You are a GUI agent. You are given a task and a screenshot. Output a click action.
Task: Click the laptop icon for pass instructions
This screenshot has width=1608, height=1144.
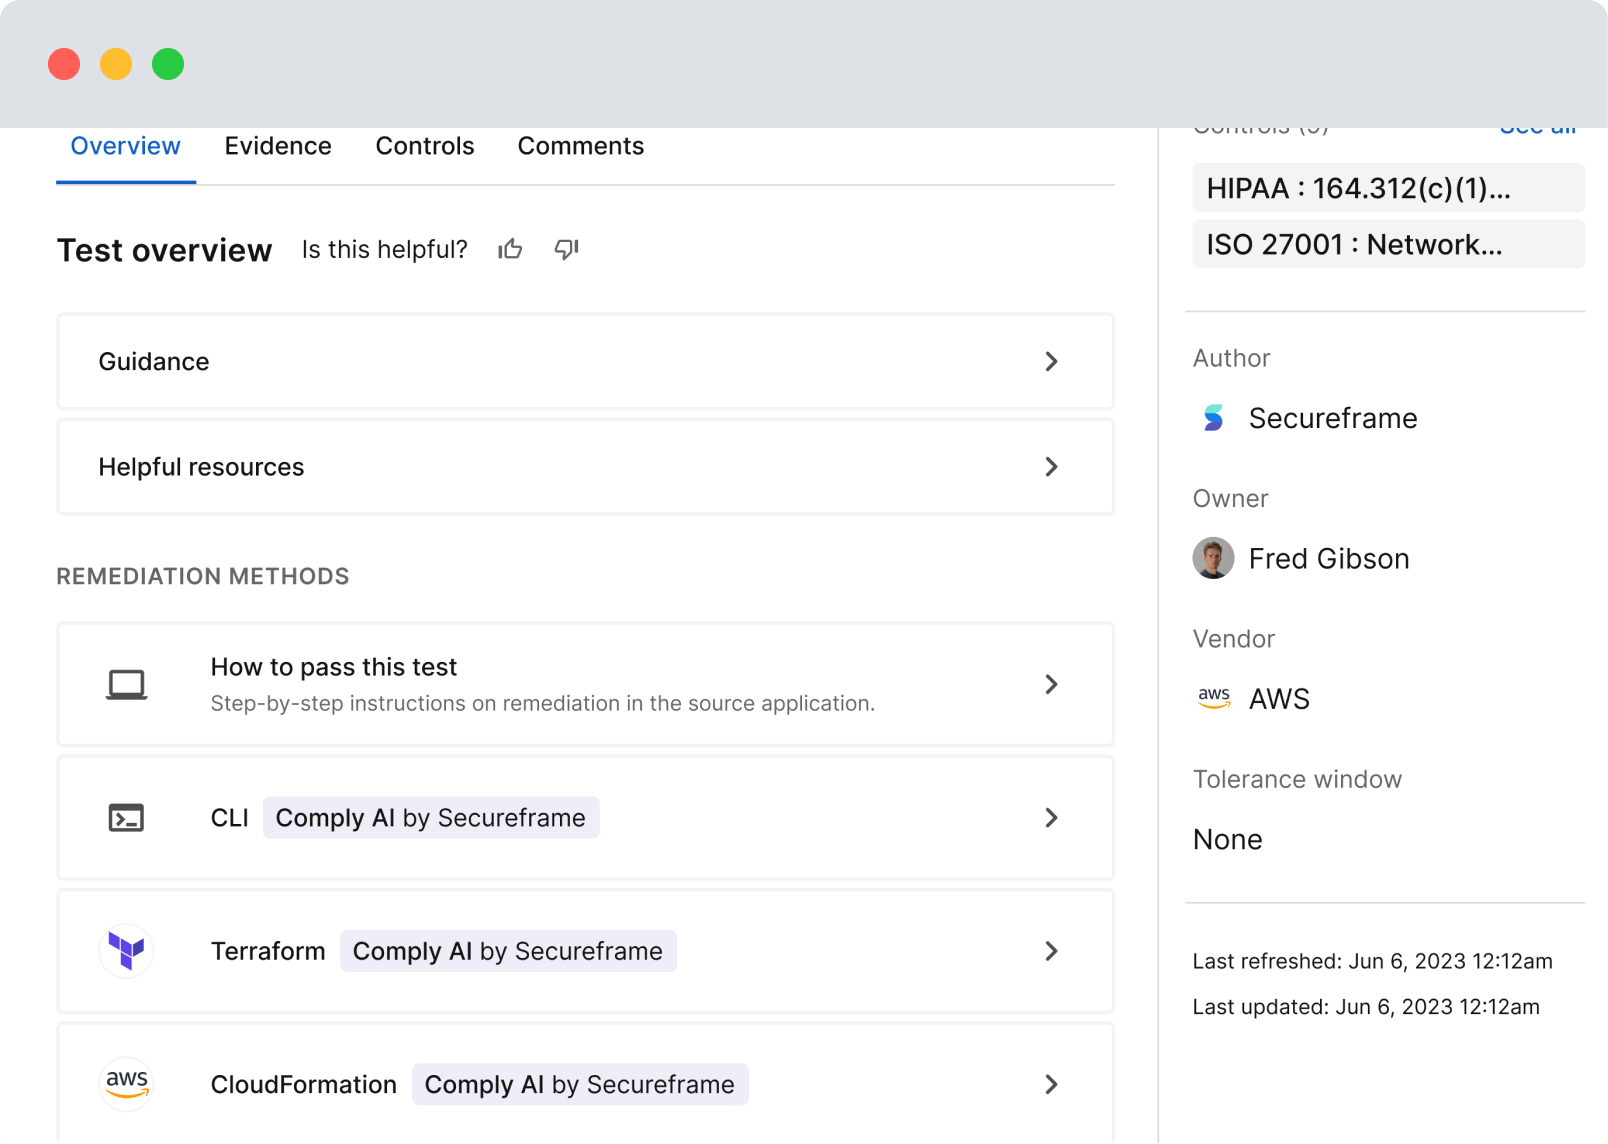tap(127, 685)
